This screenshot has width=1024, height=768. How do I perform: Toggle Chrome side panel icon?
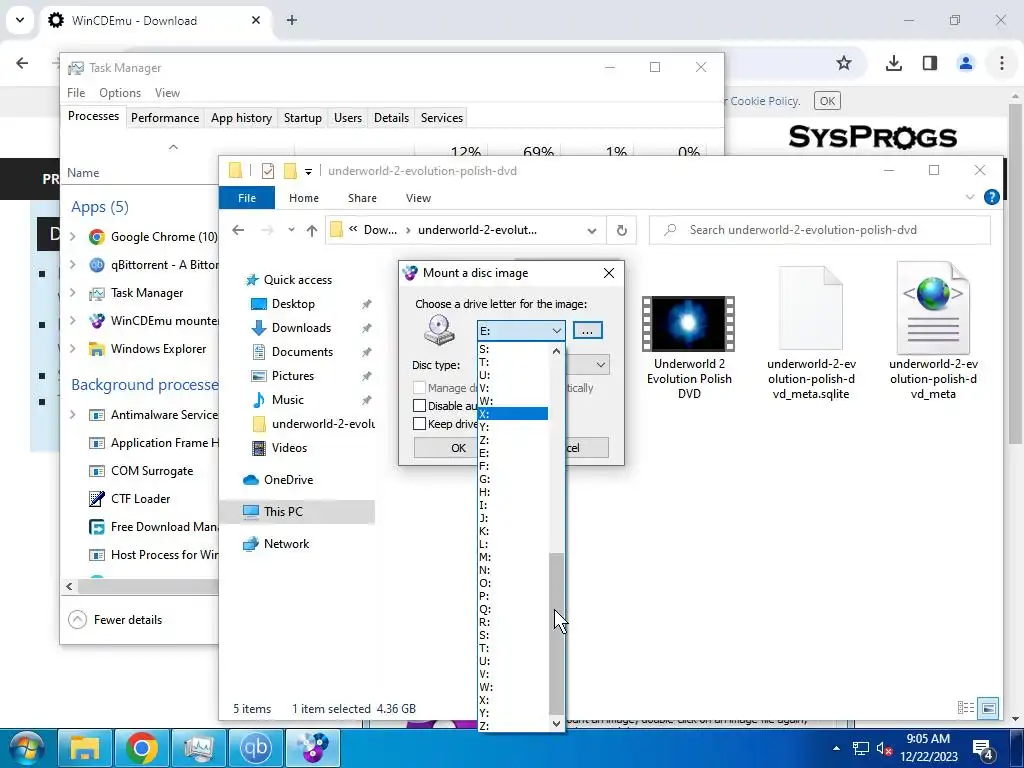[930, 63]
